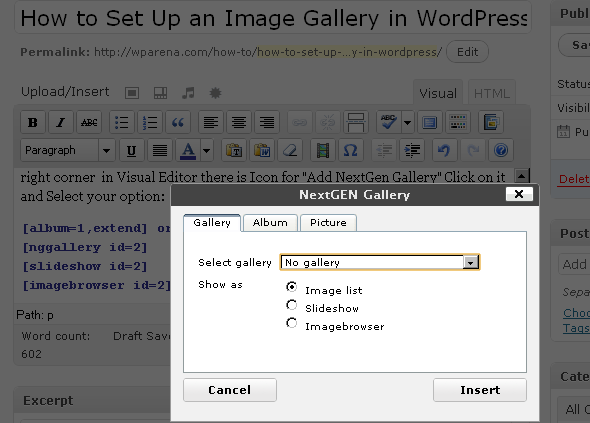Image resolution: width=590 pixels, height=423 pixels.
Task: Switch to the HTML editor tab
Action: pos(491,93)
